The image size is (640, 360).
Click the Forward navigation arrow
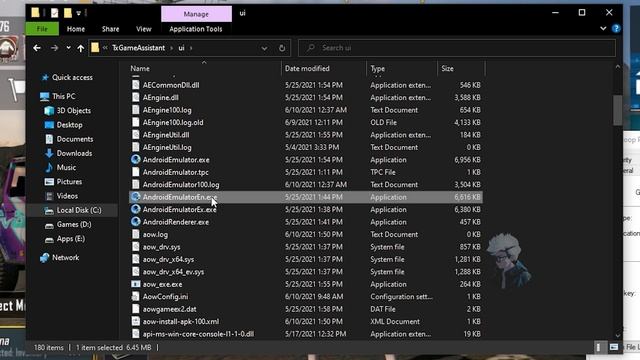[54, 48]
